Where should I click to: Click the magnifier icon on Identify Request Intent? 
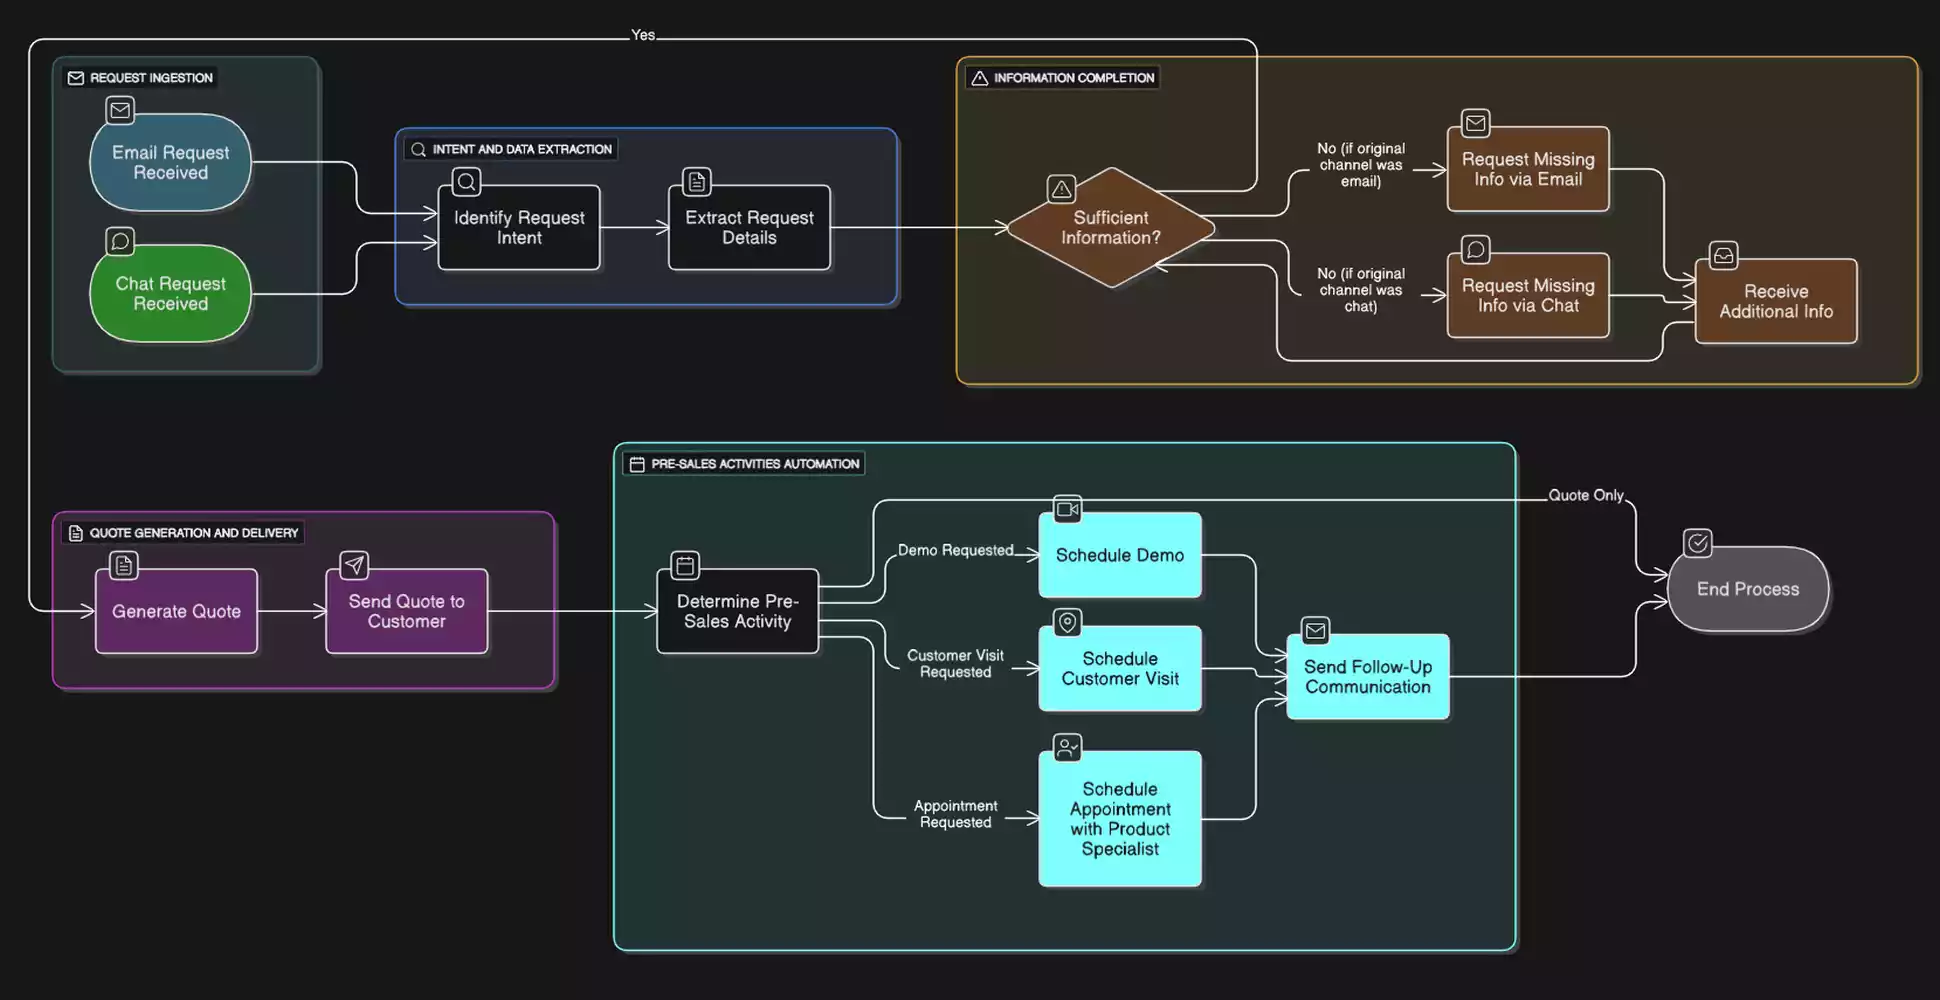(x=466, y=182)
